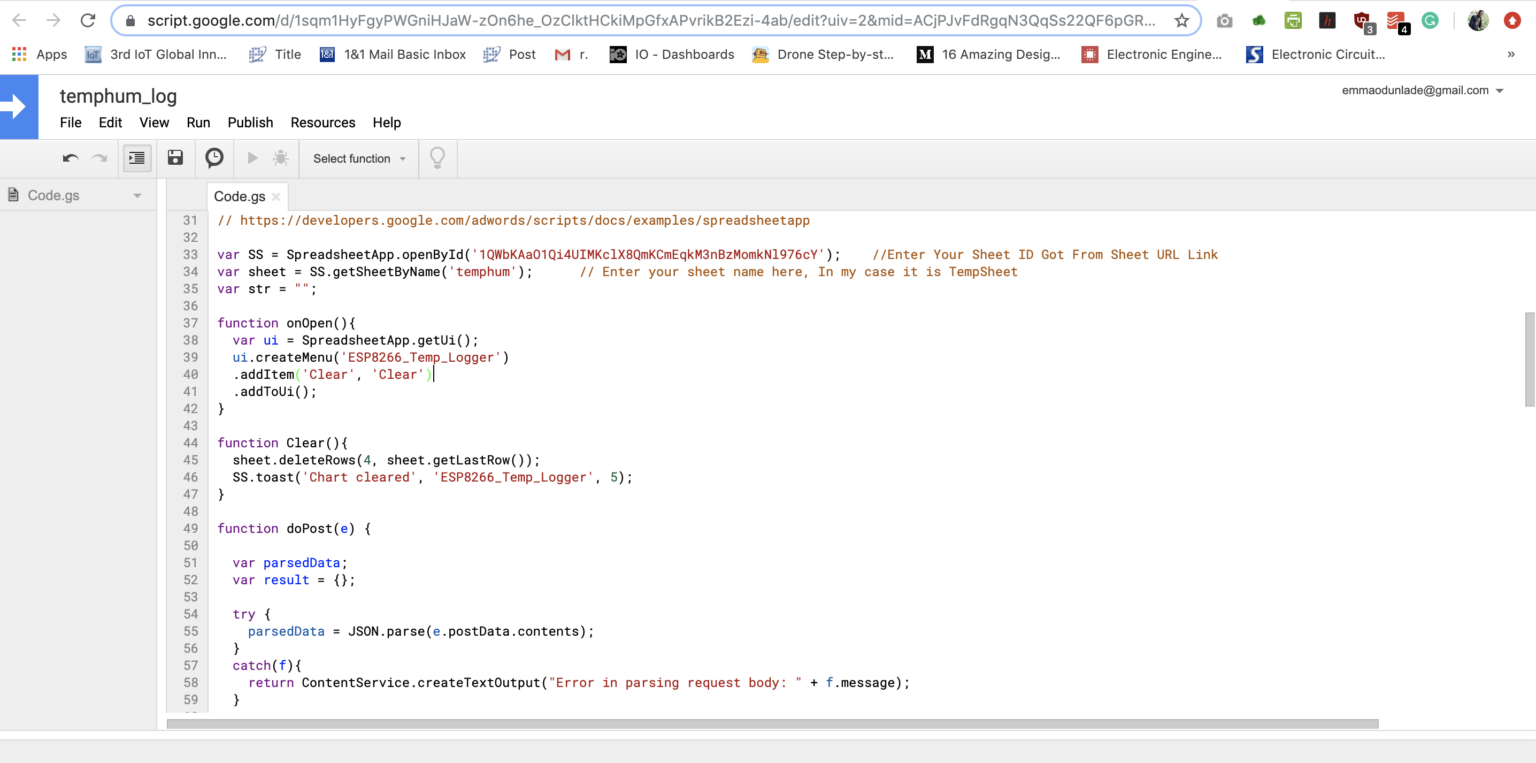
Task: Open the IO - Dashboards bookmark
Action: pos(672,54)
